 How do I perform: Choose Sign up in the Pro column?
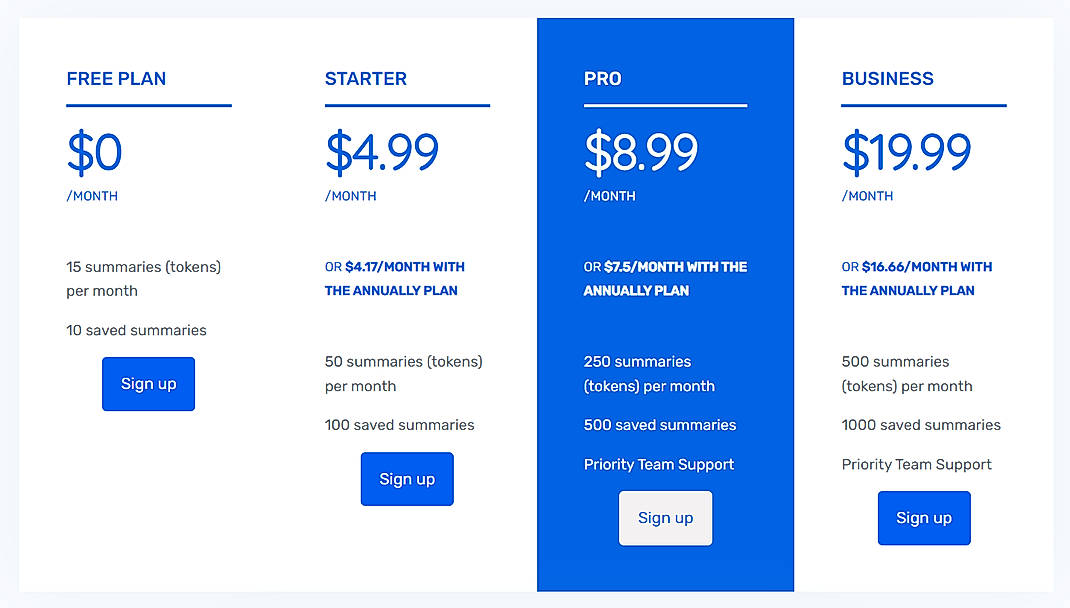click(x=665, y=518)
